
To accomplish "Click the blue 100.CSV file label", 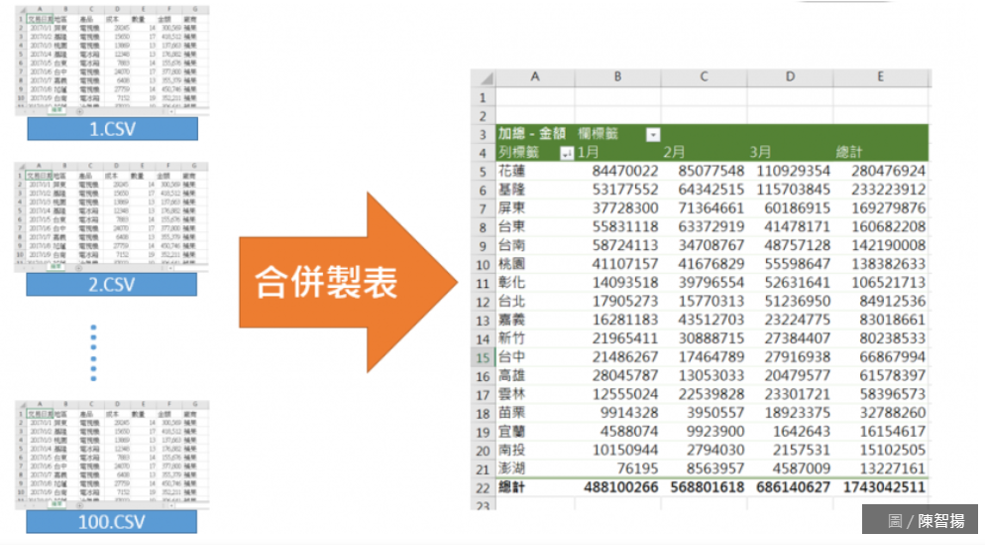I will 112,521.
